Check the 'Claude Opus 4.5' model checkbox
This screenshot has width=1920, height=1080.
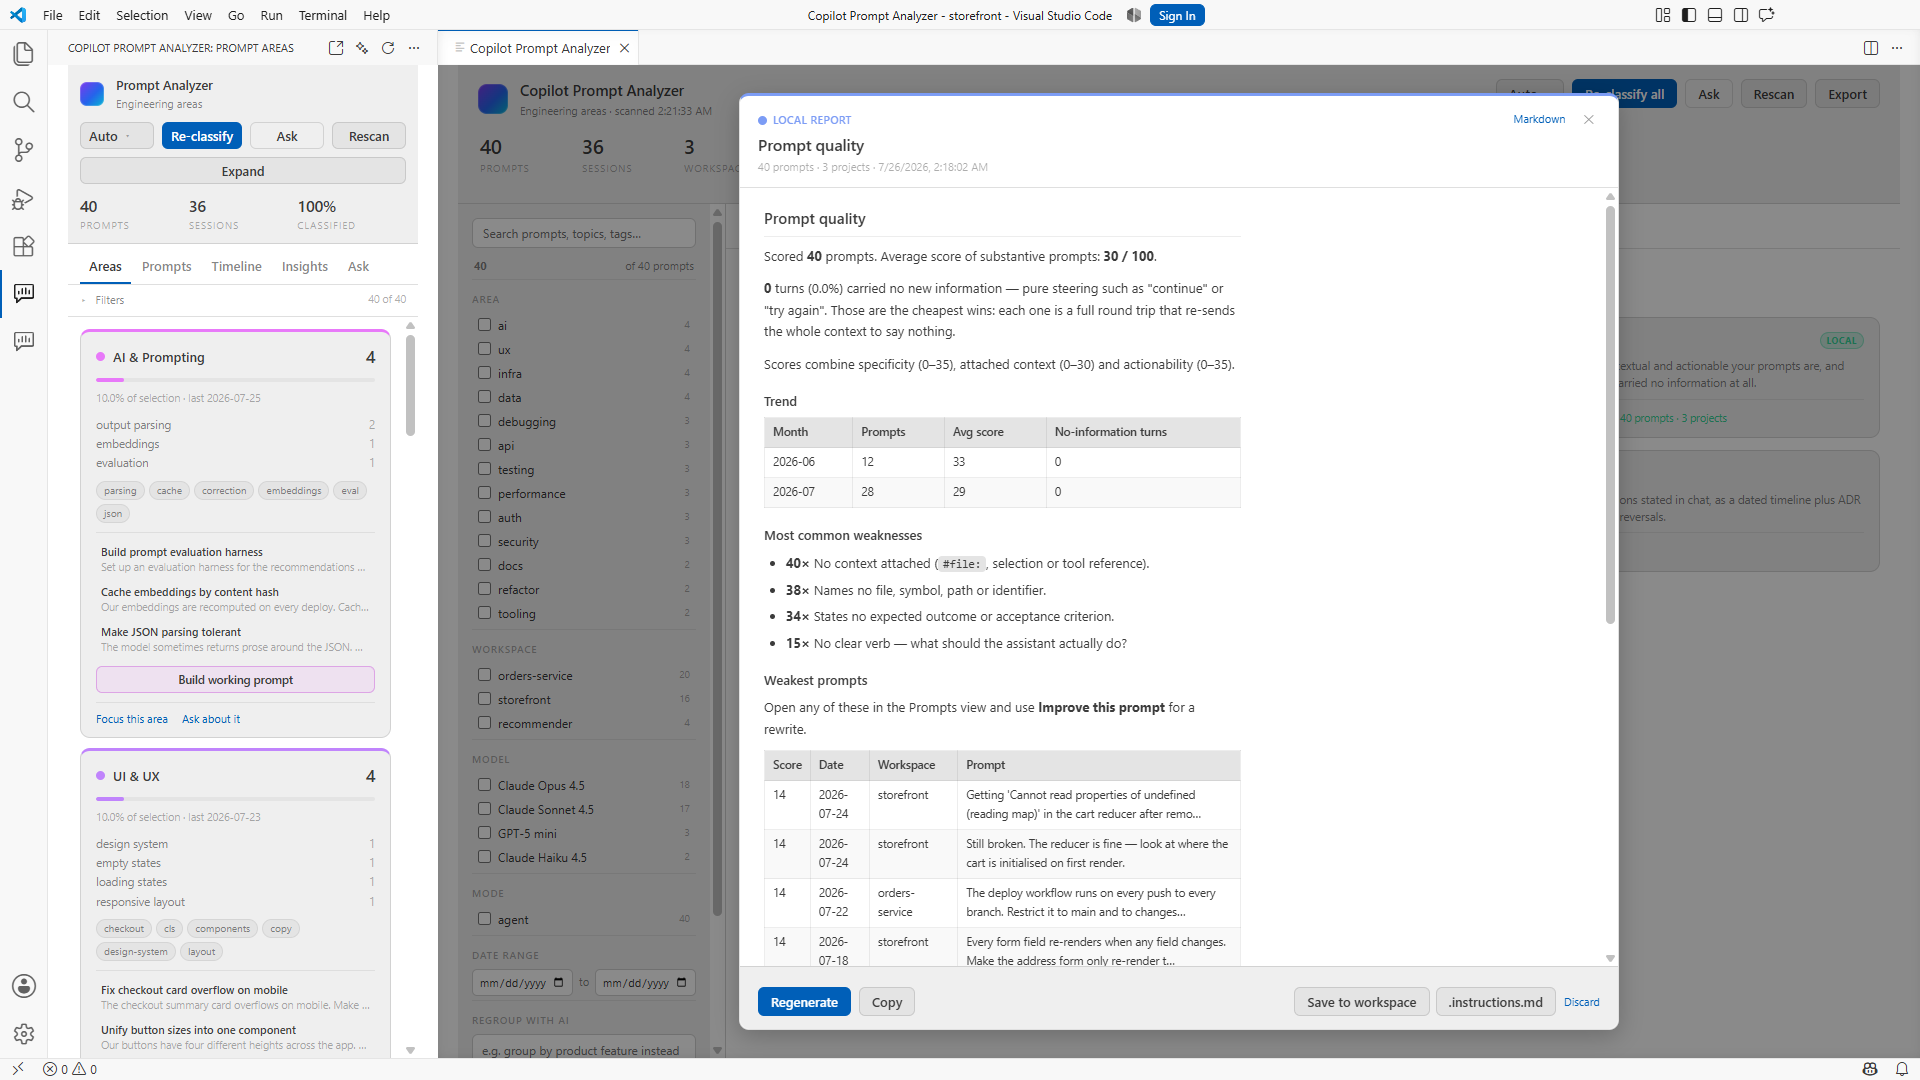484,785
